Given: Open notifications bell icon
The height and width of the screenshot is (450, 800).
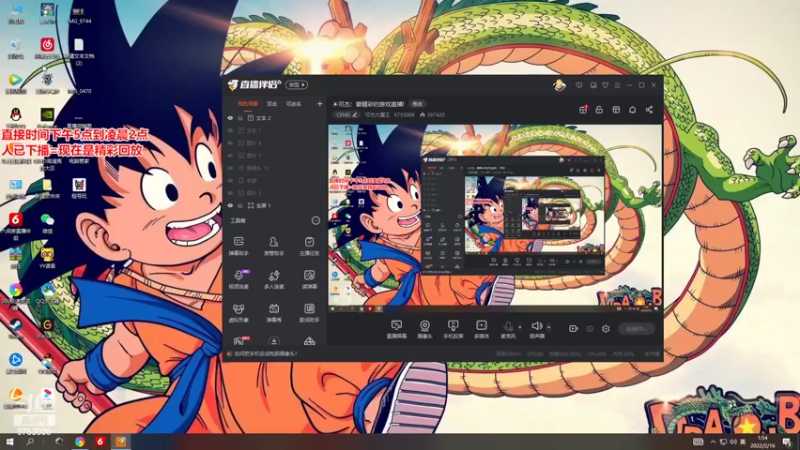Looking at the screenshot, I should 632,110.
